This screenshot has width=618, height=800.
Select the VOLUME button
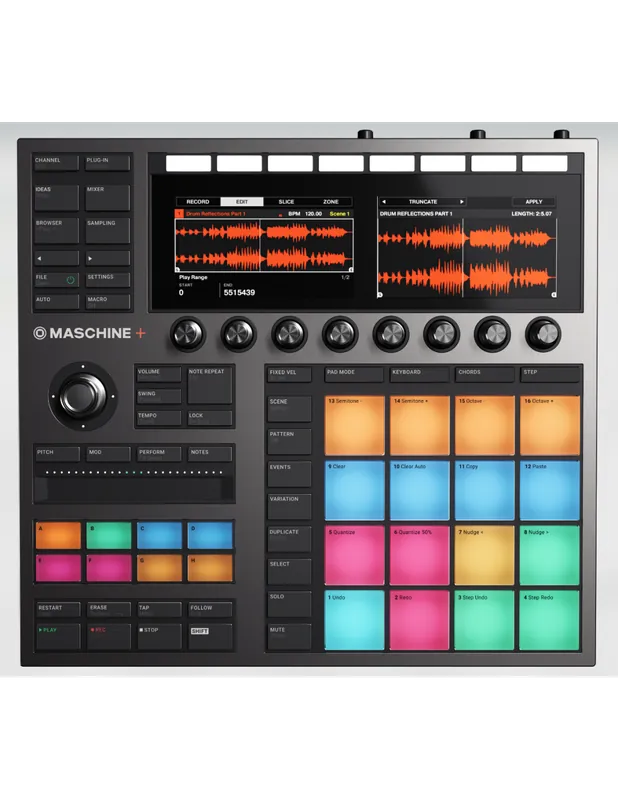(x=159, y=374)
